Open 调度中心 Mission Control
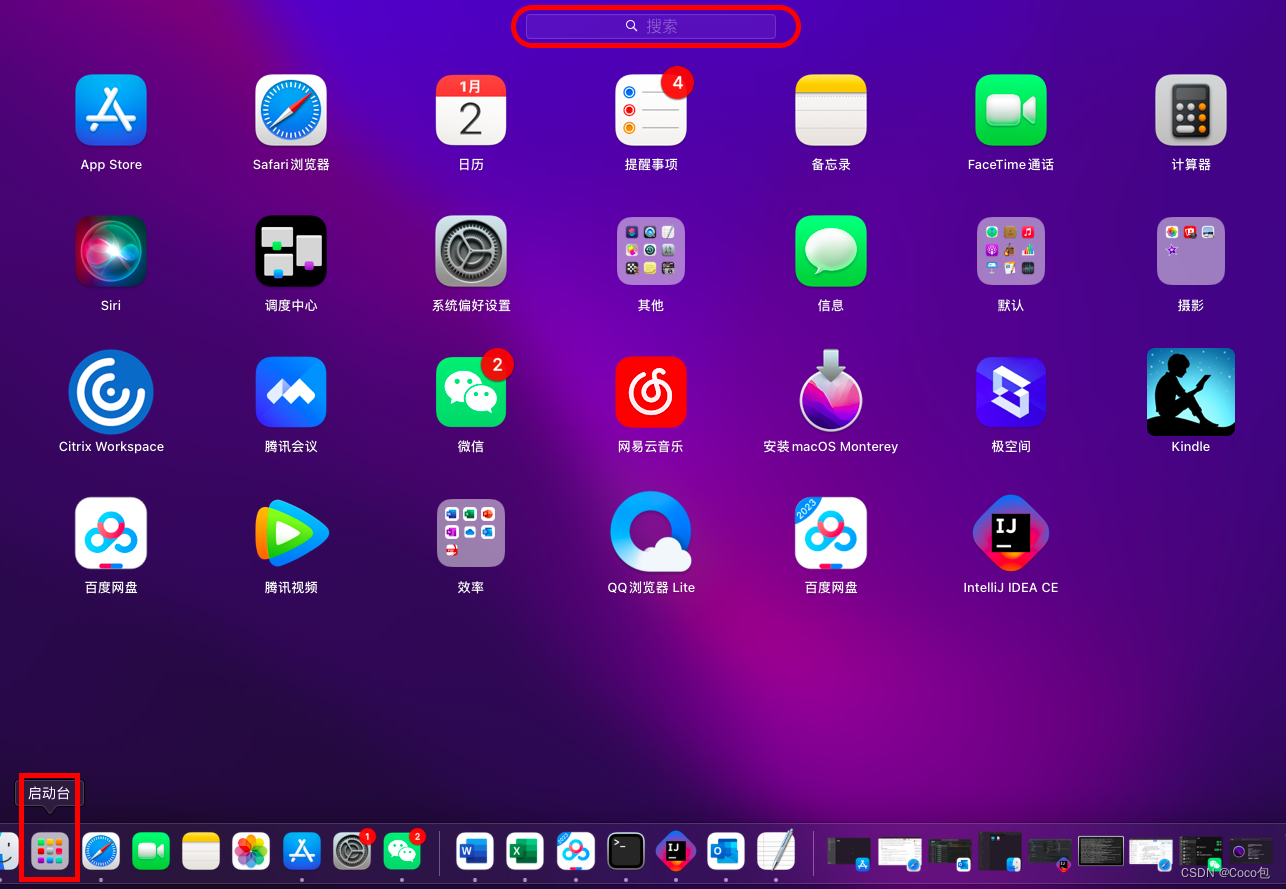This screenshot has width=1286, height=889. click(291, 251)
